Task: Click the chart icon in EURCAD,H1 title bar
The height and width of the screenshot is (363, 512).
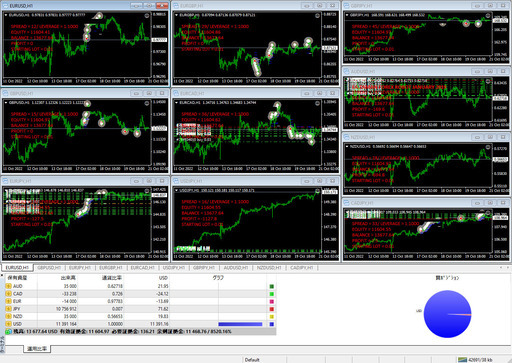Action: point(176,93)
